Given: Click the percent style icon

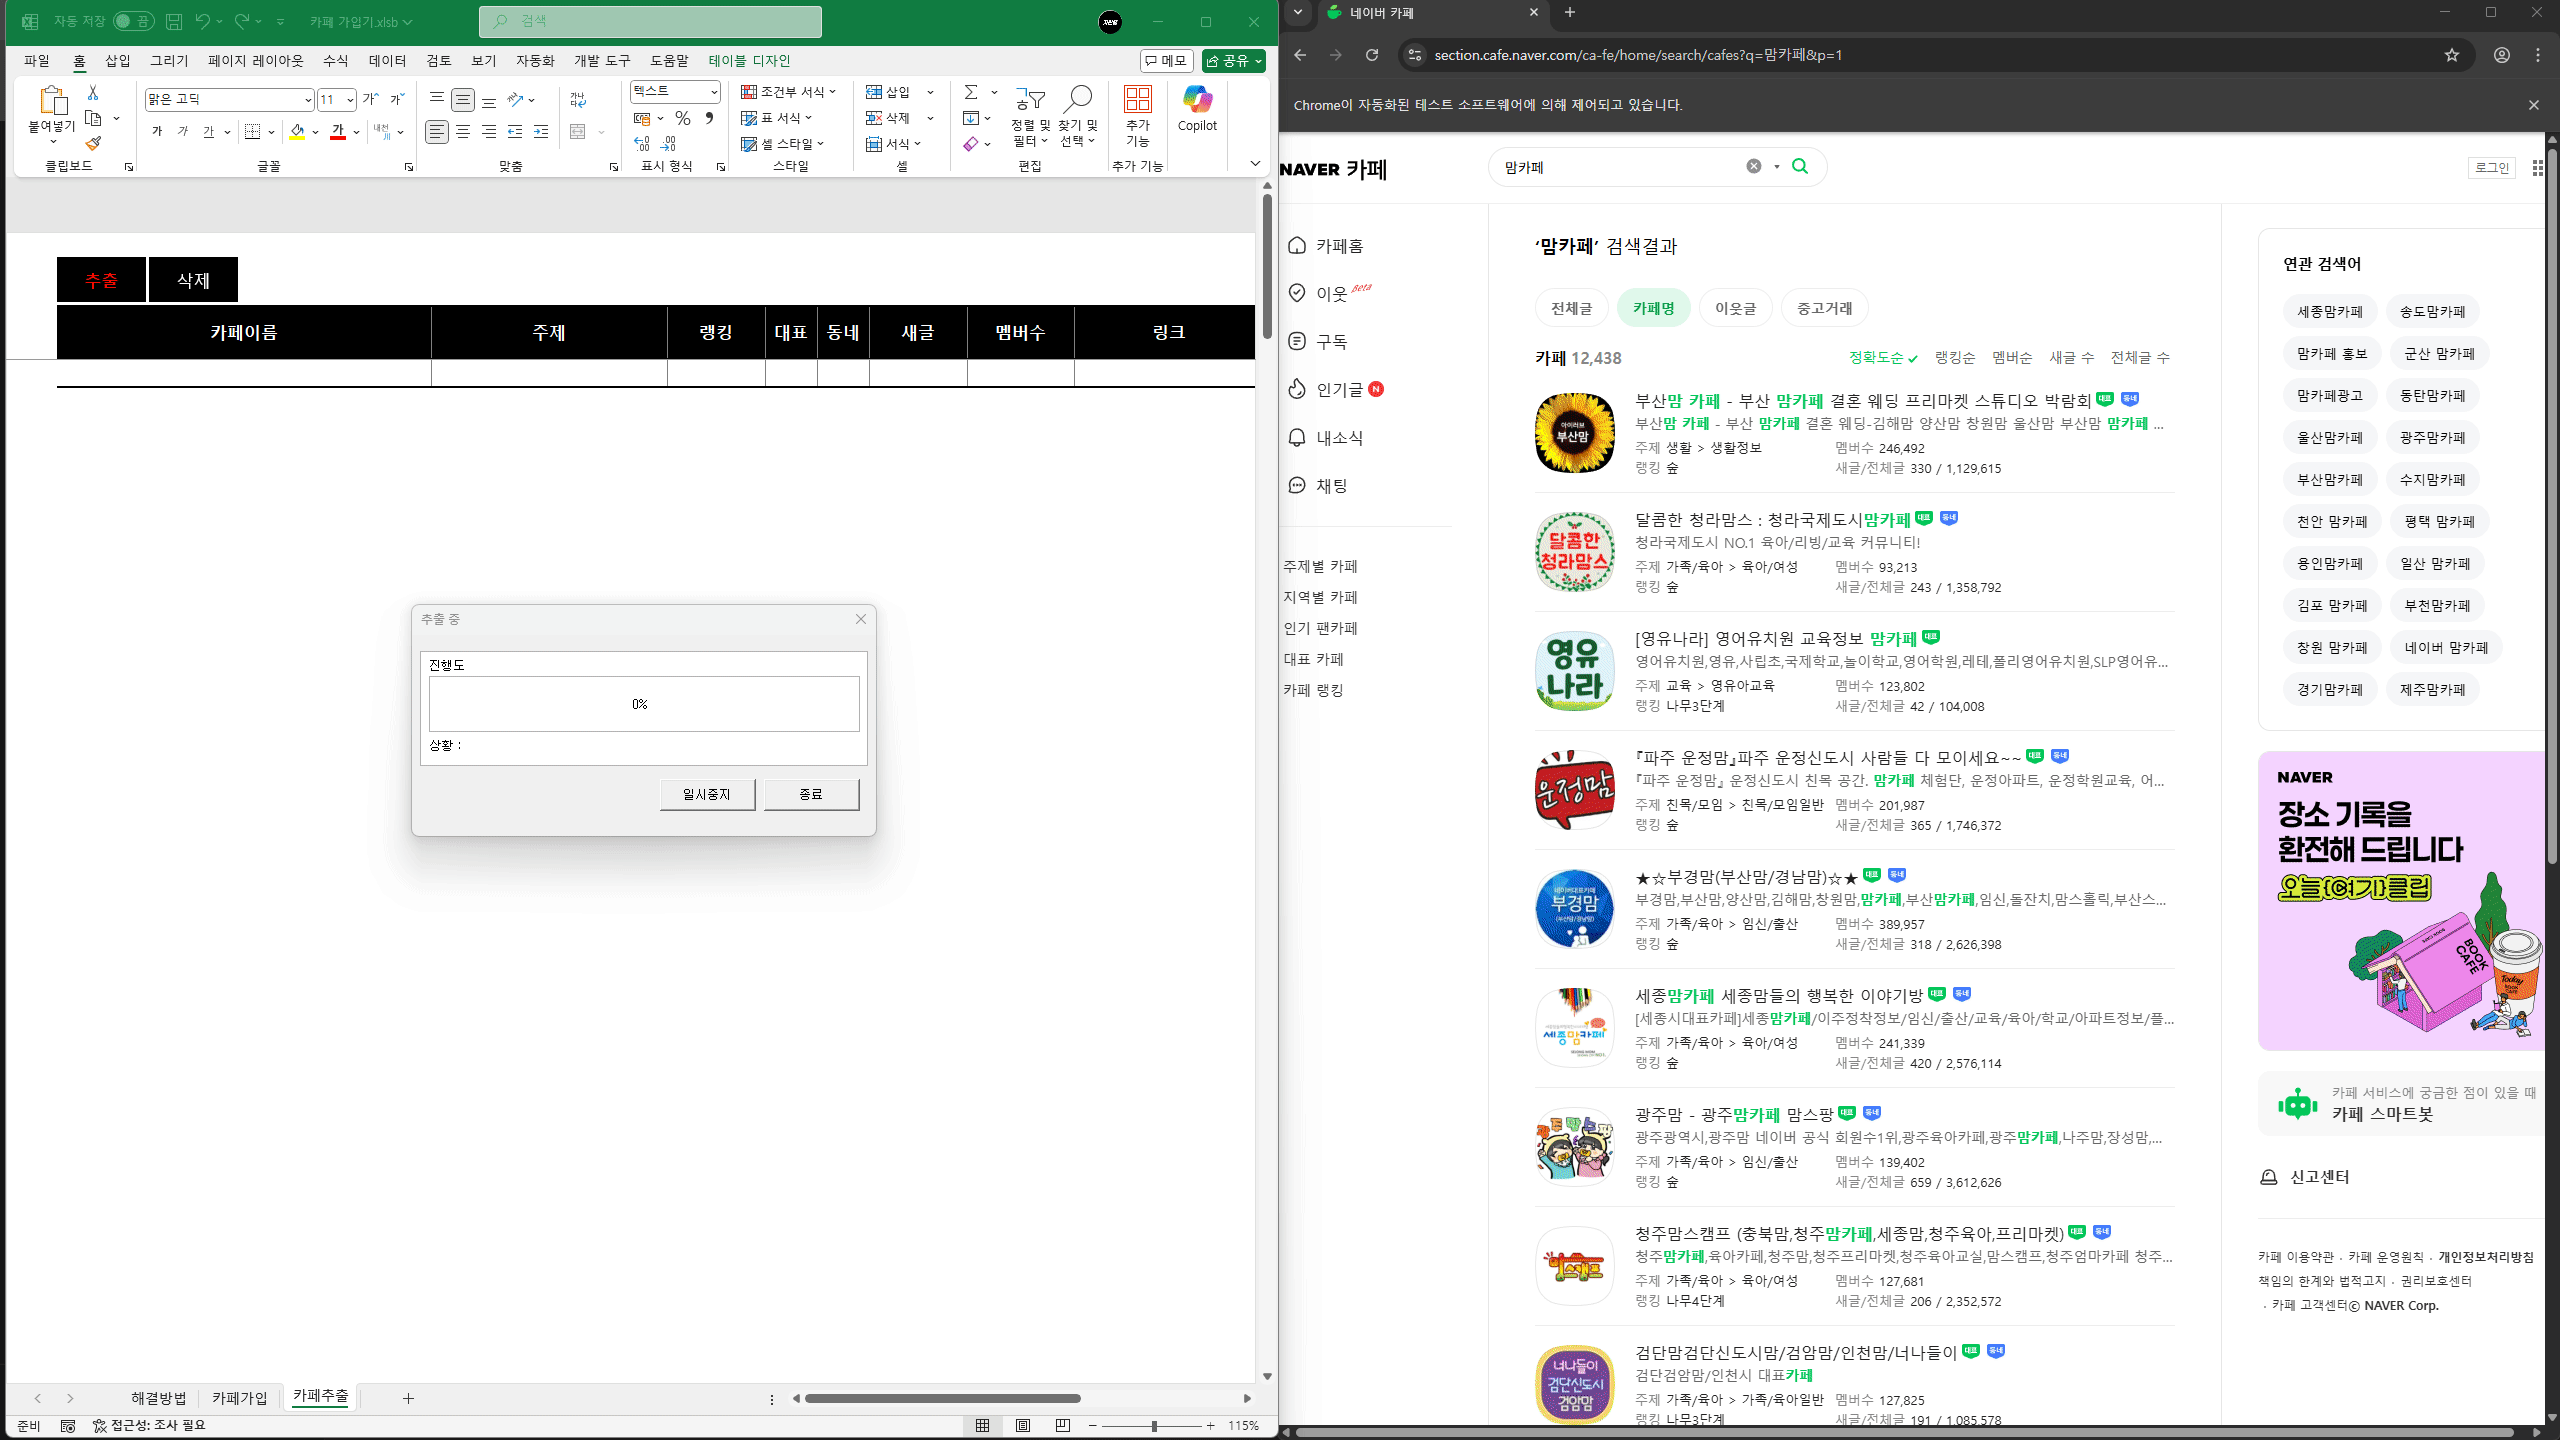Looking at the screenshot, I should [x=683, y=118].
